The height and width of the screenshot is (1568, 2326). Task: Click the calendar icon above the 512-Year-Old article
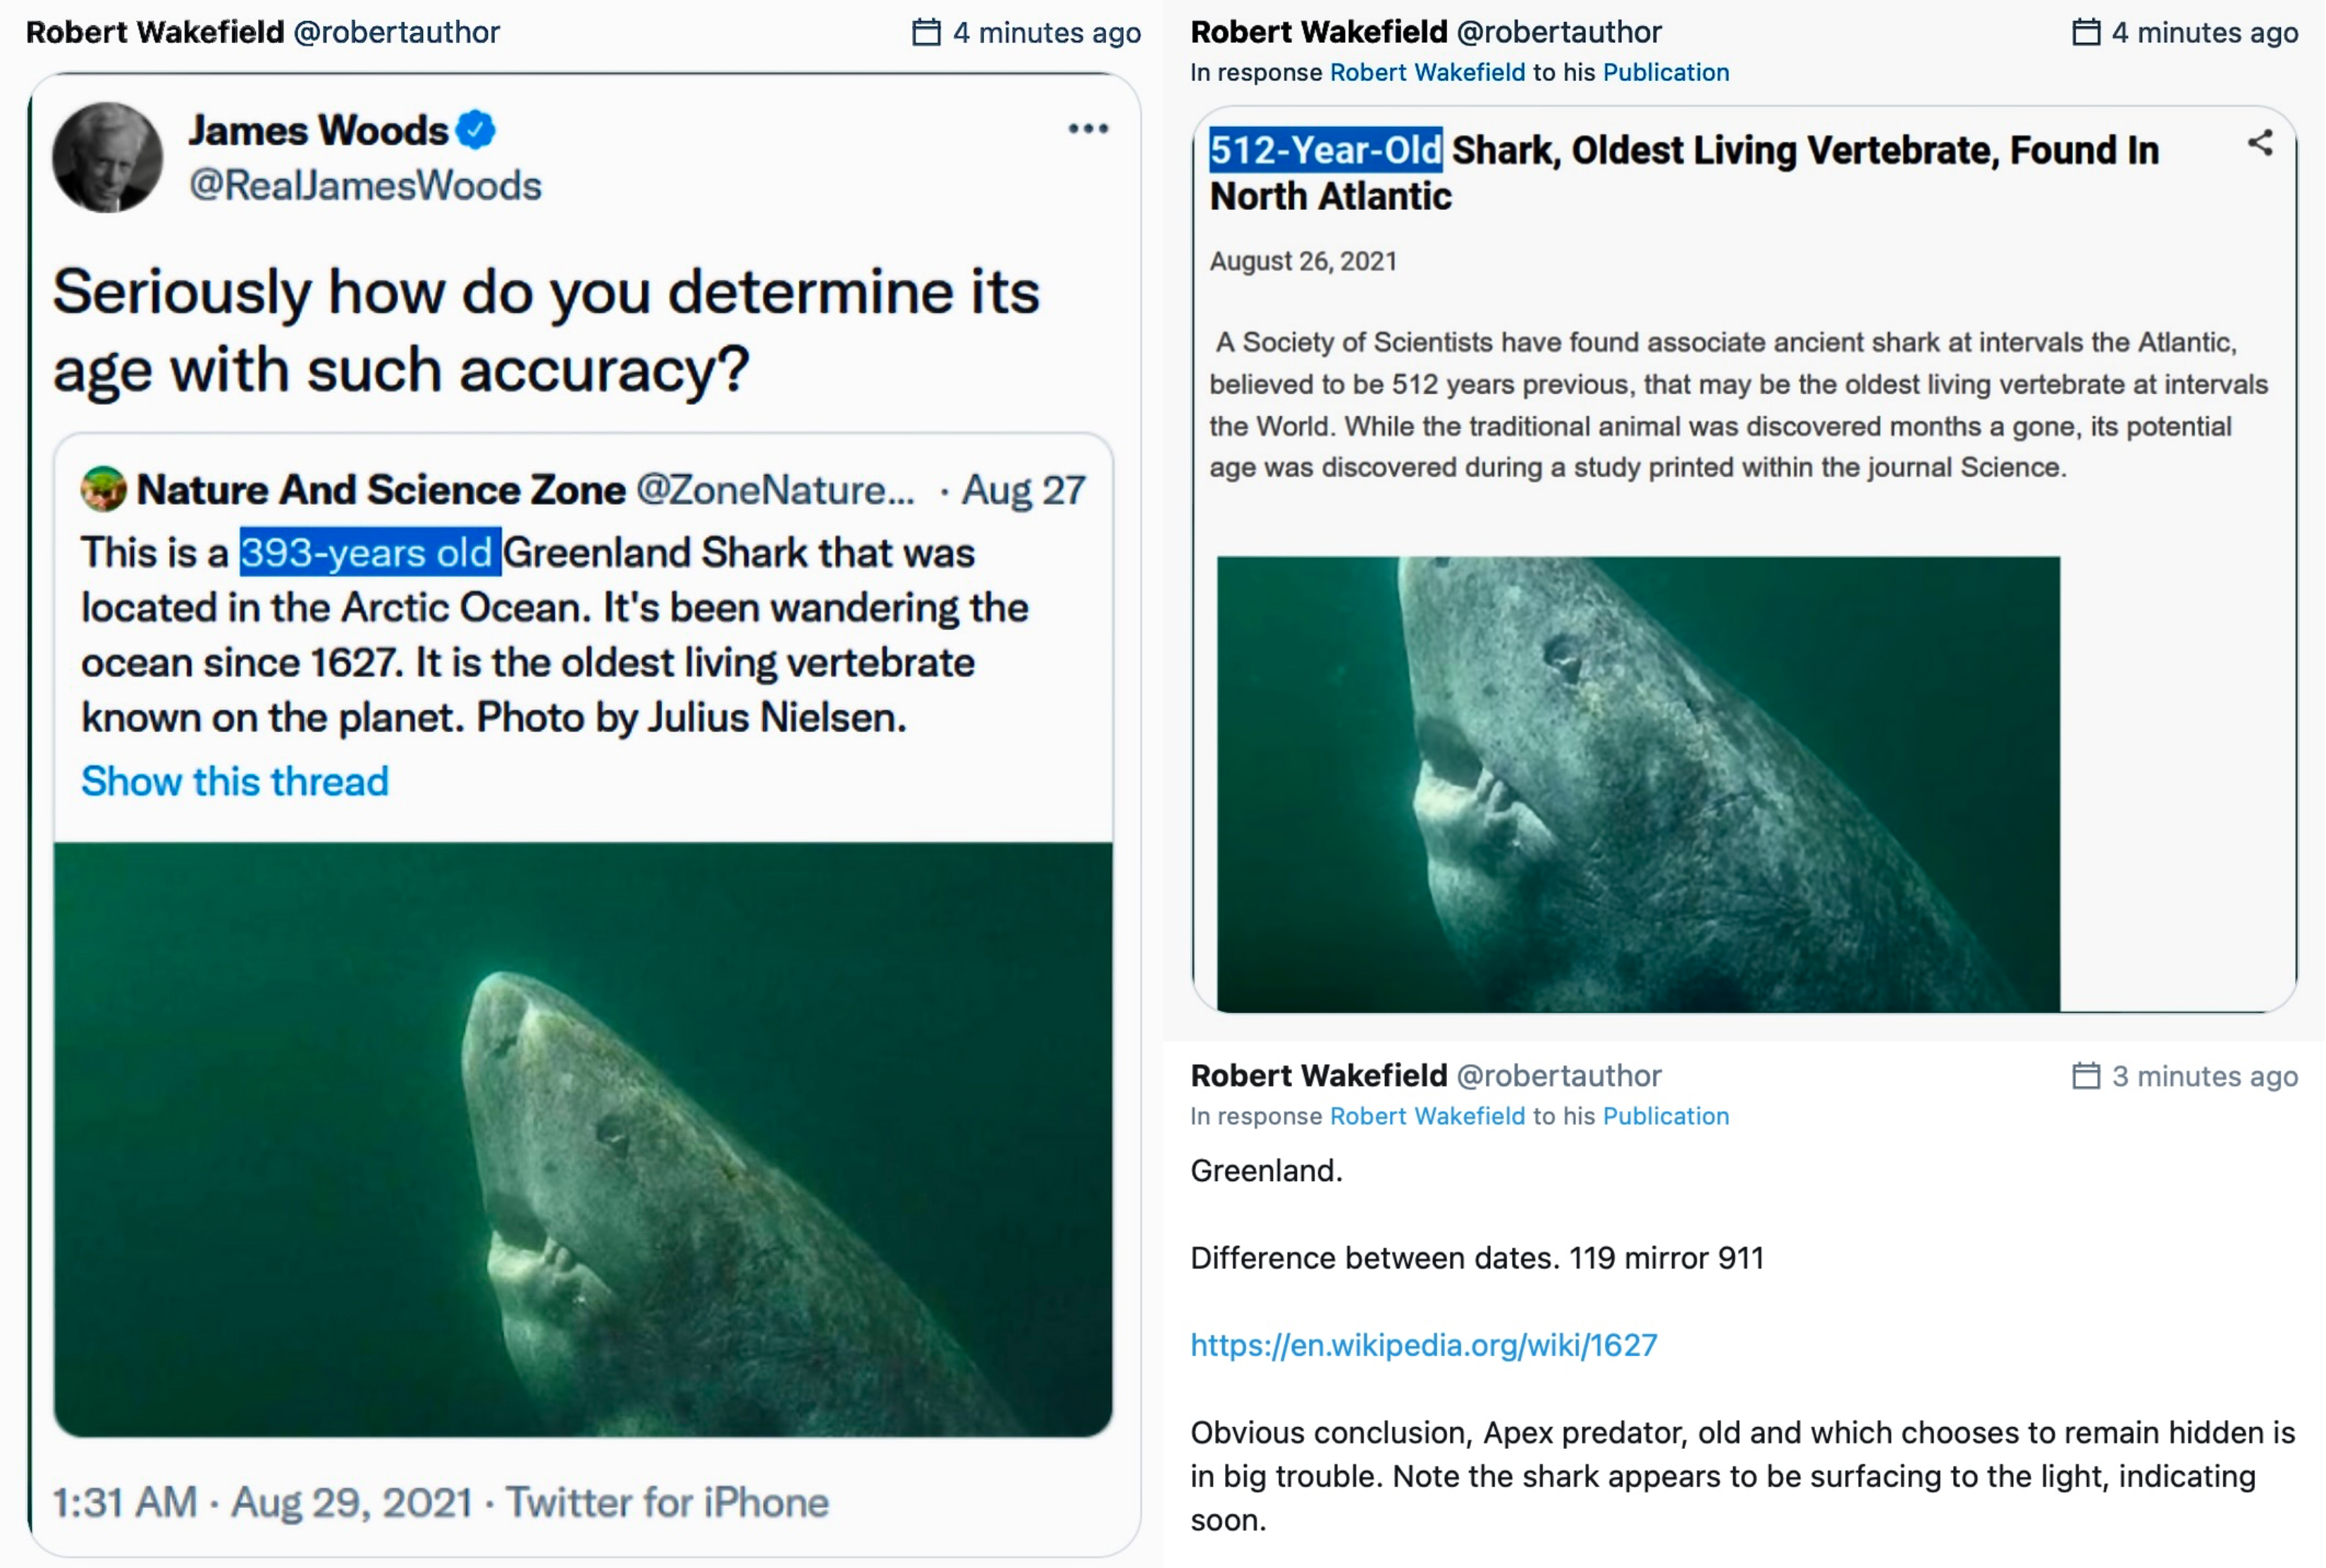click(x=2085, y=33)
